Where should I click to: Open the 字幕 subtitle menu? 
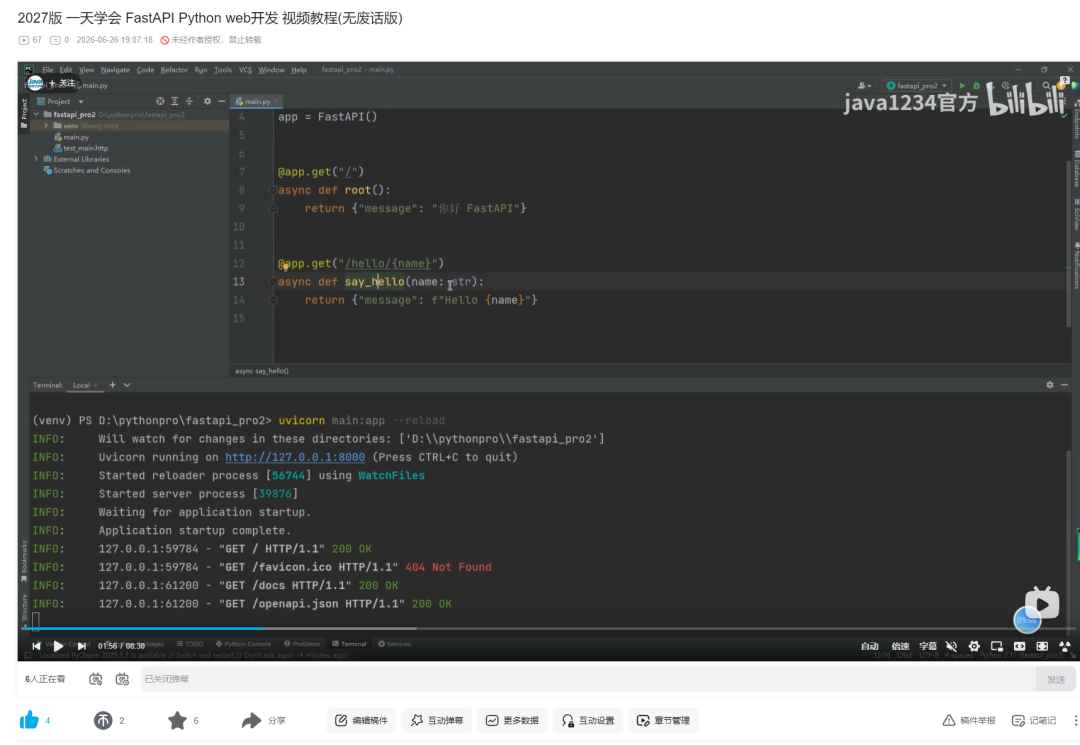928,646
